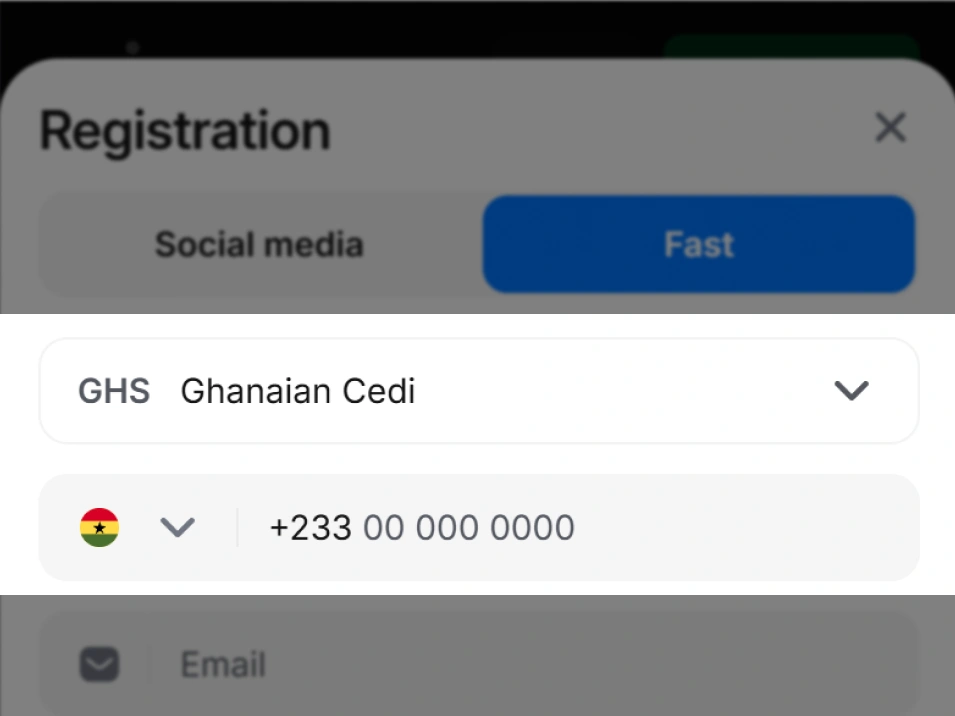This screenshot has width=955, height=716.
Task: Click the small dot above the dialog
Action: coord(133,47)
